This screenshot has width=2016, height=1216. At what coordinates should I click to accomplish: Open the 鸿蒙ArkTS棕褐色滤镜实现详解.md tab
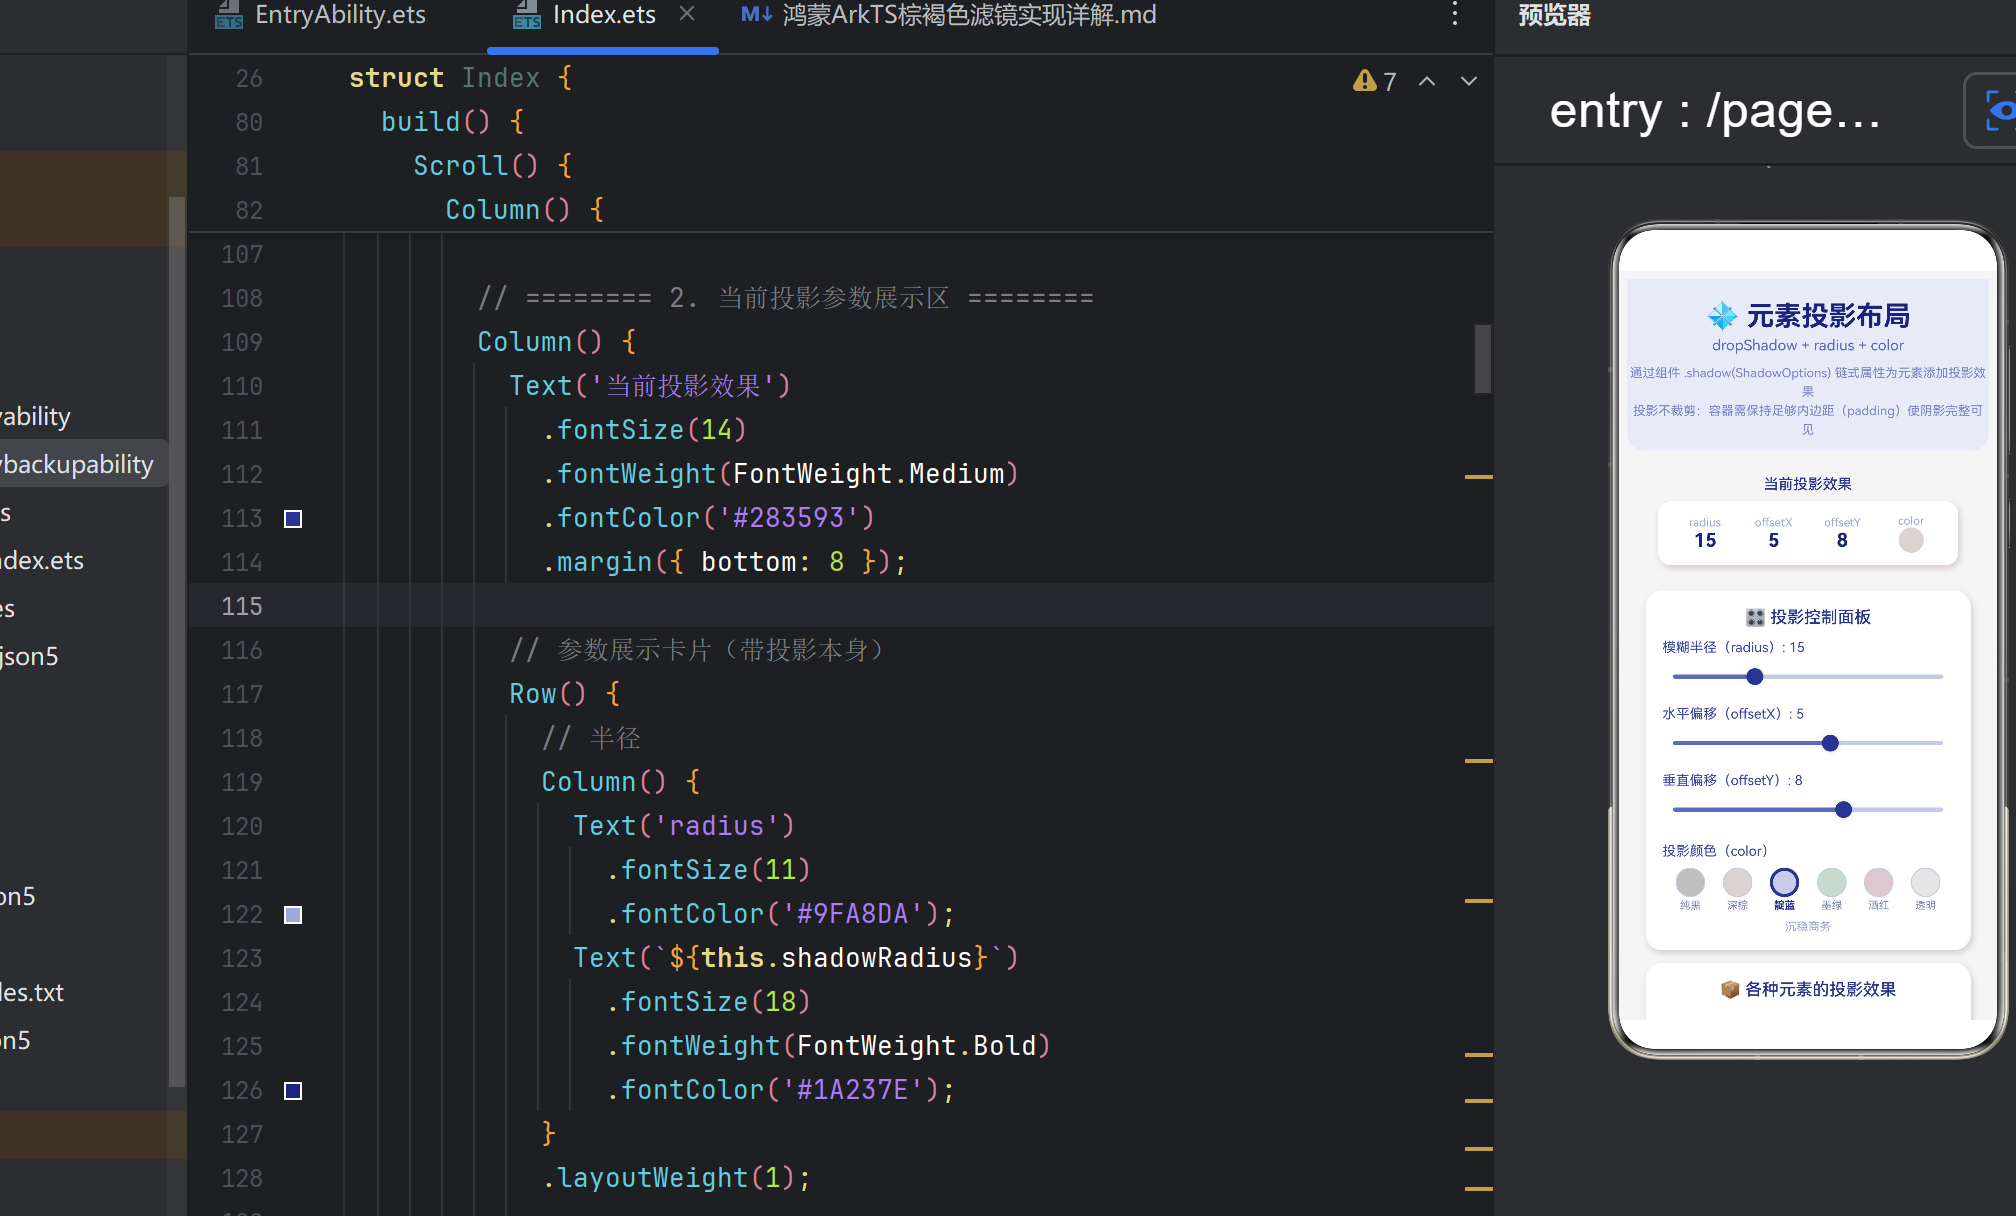968,15
